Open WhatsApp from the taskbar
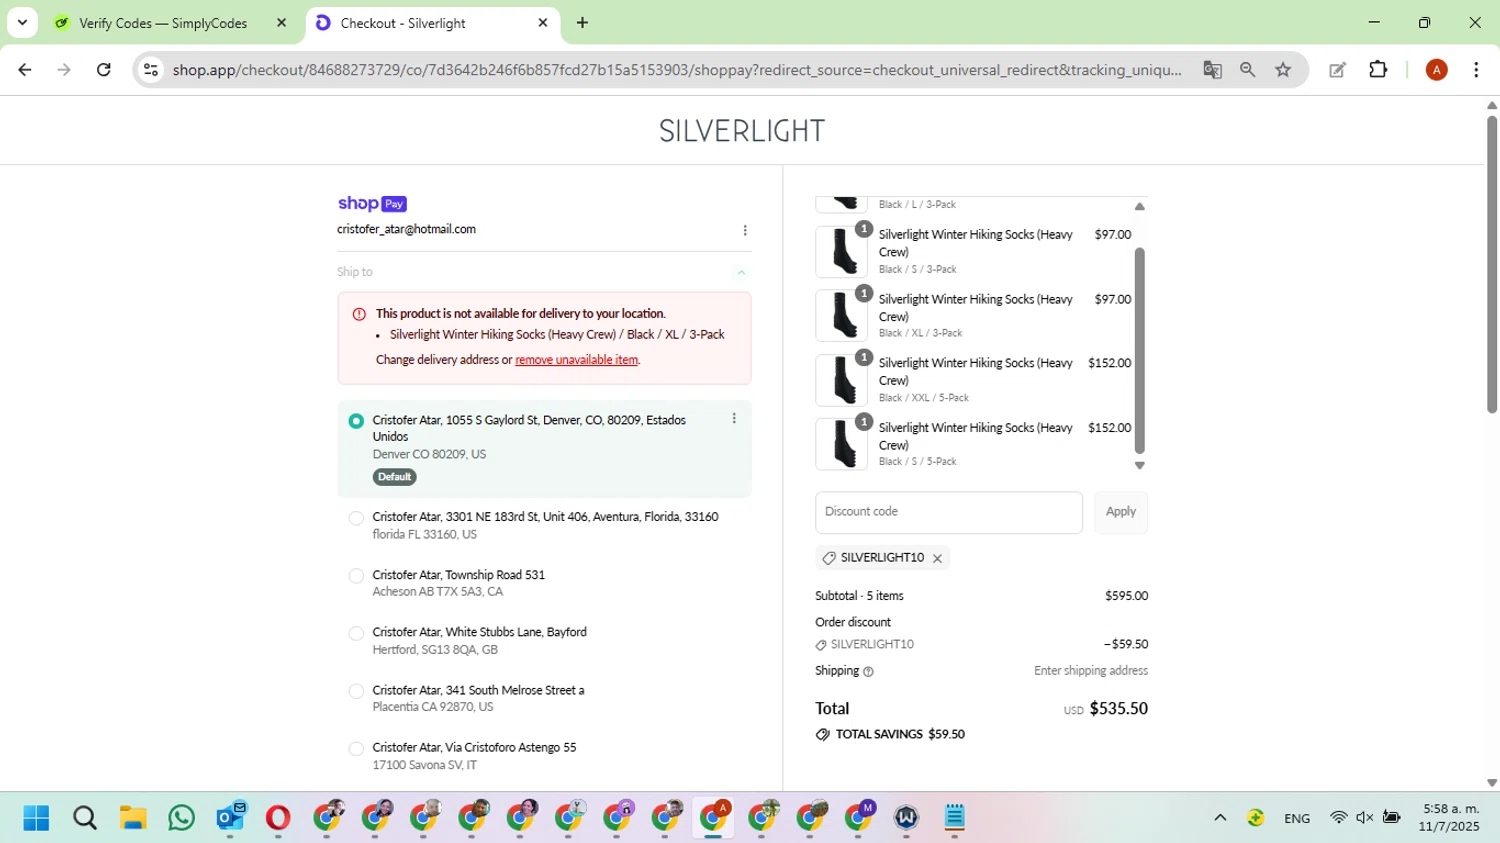The image size is (1500, 843). click(x=181, y=818)
